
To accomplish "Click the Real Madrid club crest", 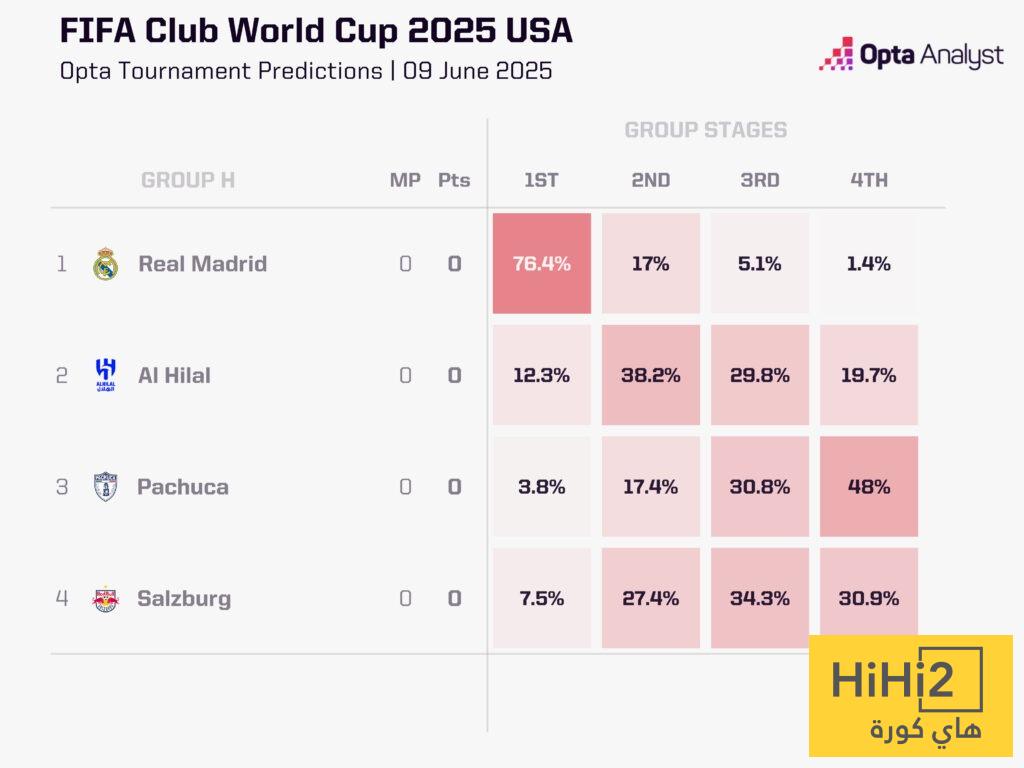I will (x=105, y=264).
